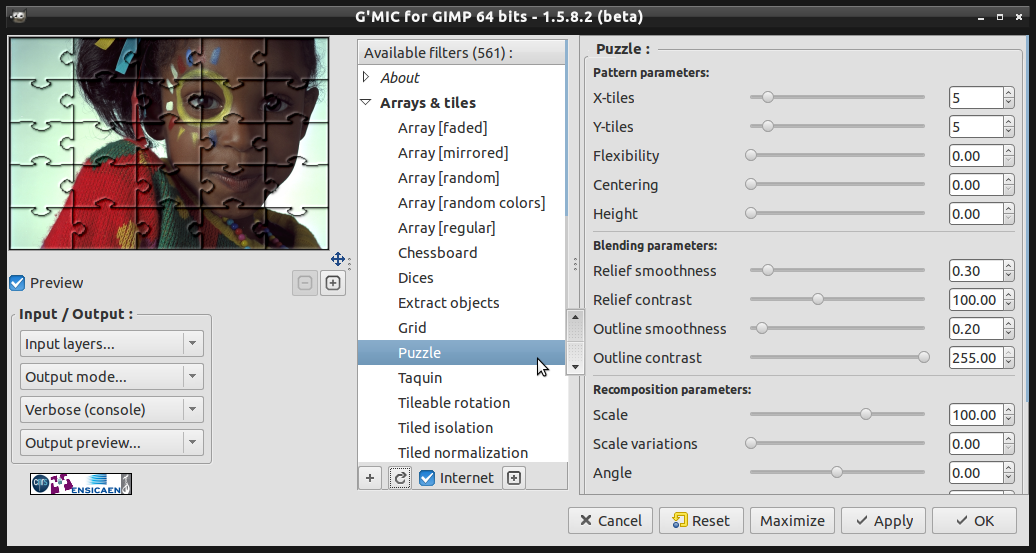The height and width of the screenshot is (553, 1036).
Task: Click the Height value field
Action: point(976,214)
